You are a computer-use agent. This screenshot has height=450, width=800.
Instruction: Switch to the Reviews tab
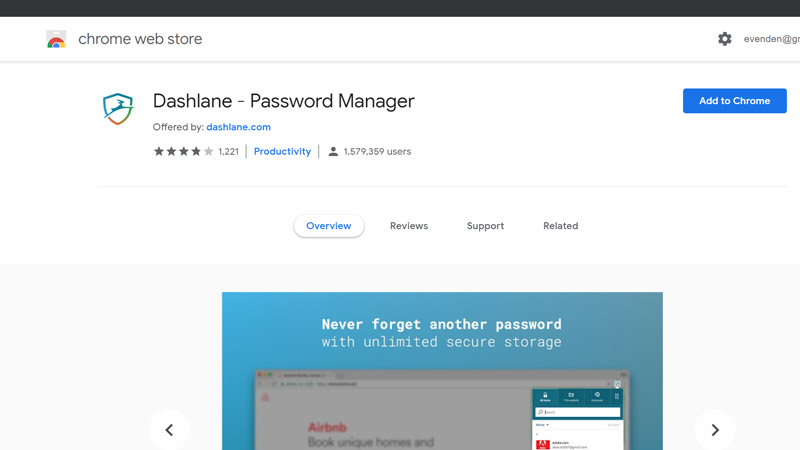pyautogui.click(x=409, y=226)
